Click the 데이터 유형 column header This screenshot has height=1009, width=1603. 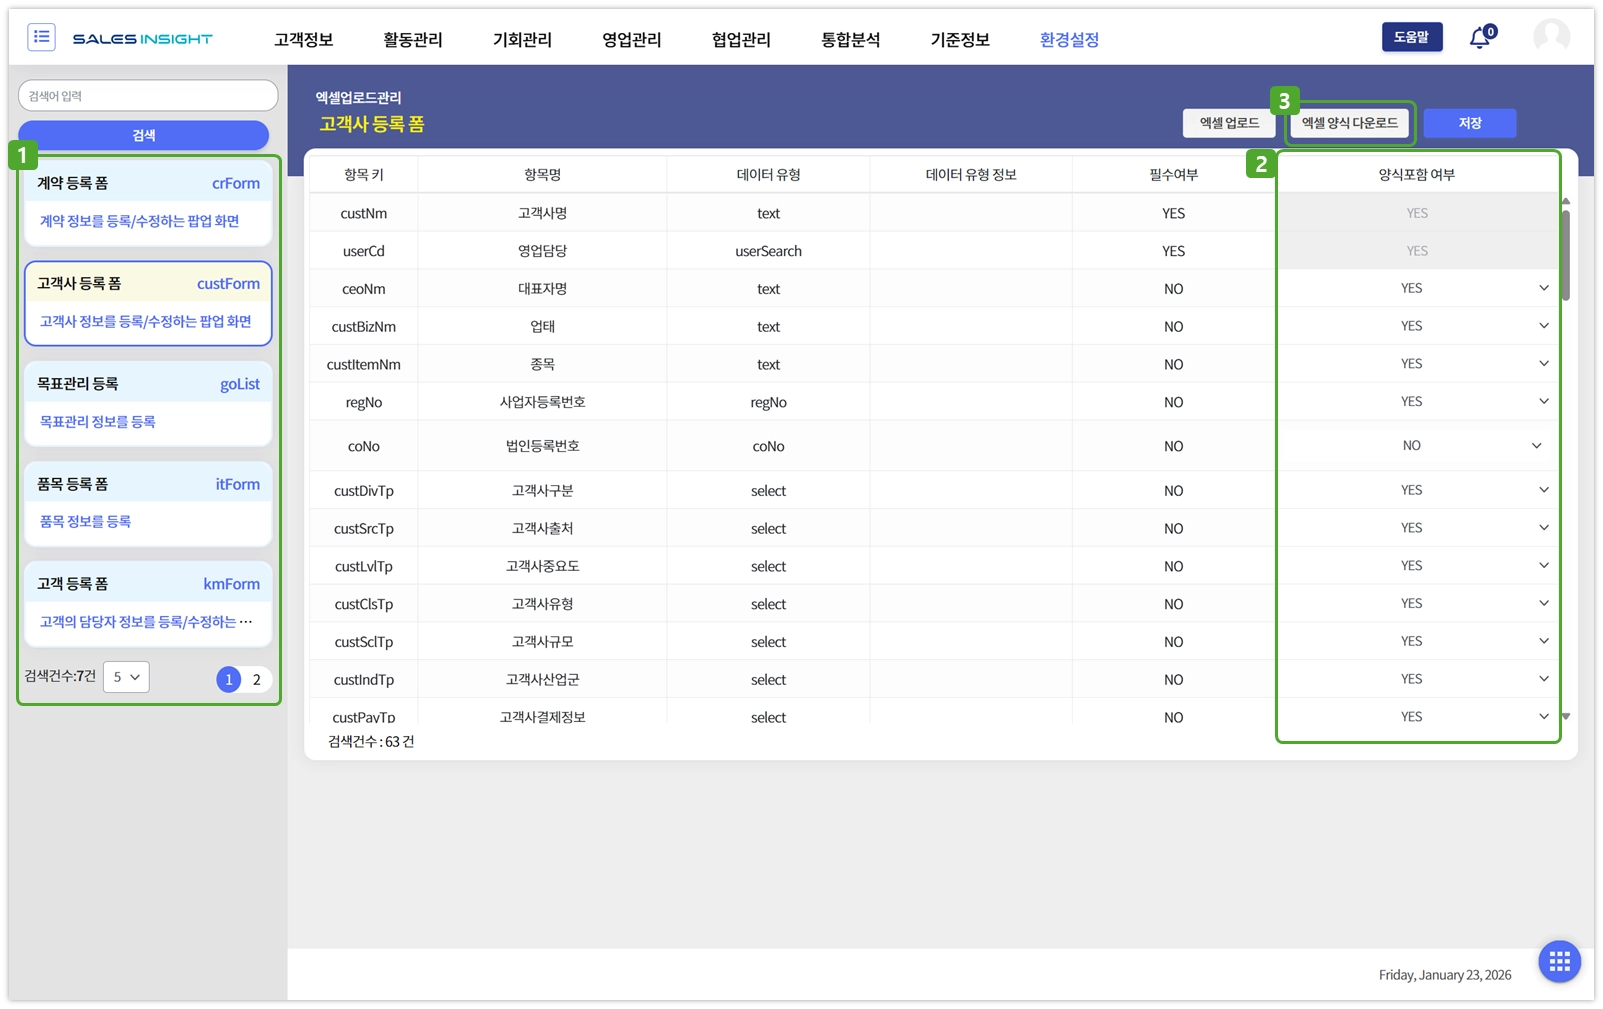(x=768, y=174)
